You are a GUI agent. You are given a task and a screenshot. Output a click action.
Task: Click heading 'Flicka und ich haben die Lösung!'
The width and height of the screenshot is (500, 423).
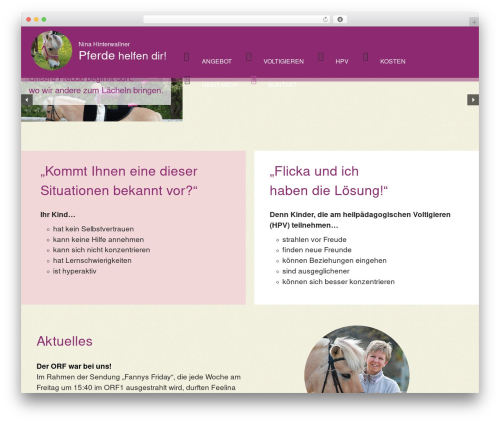[329, 181]
